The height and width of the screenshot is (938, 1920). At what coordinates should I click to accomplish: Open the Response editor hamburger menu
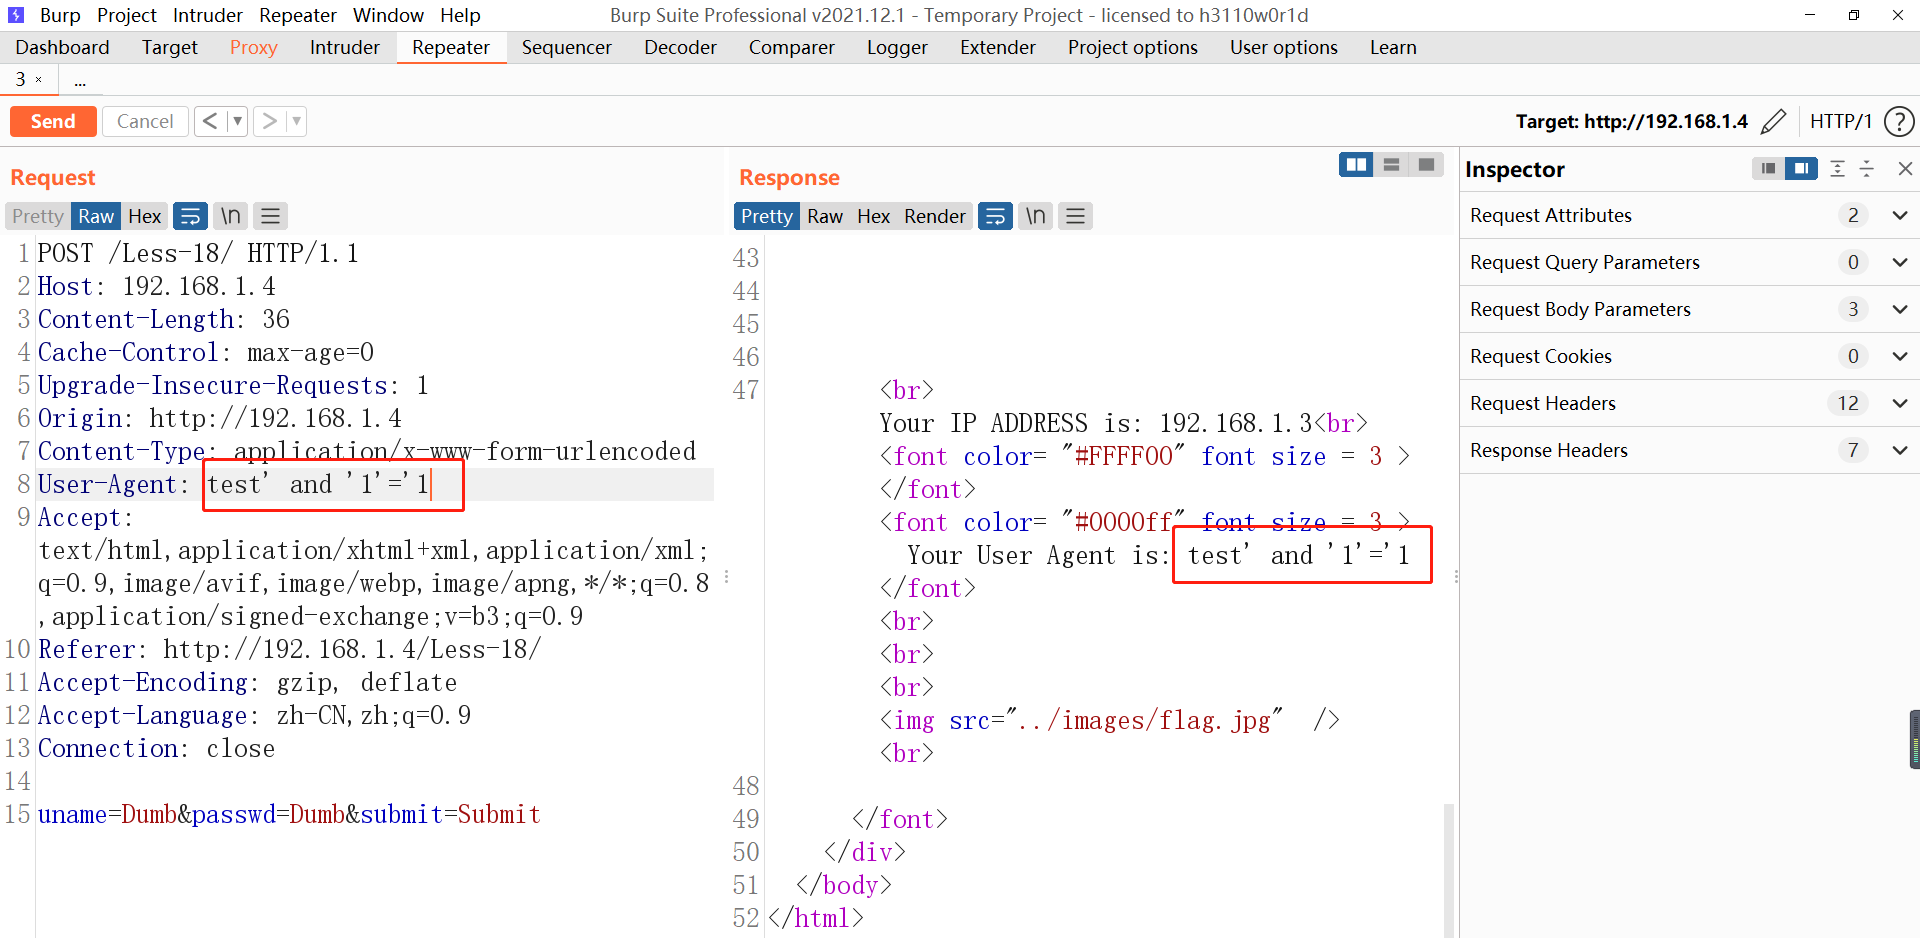1075,216
